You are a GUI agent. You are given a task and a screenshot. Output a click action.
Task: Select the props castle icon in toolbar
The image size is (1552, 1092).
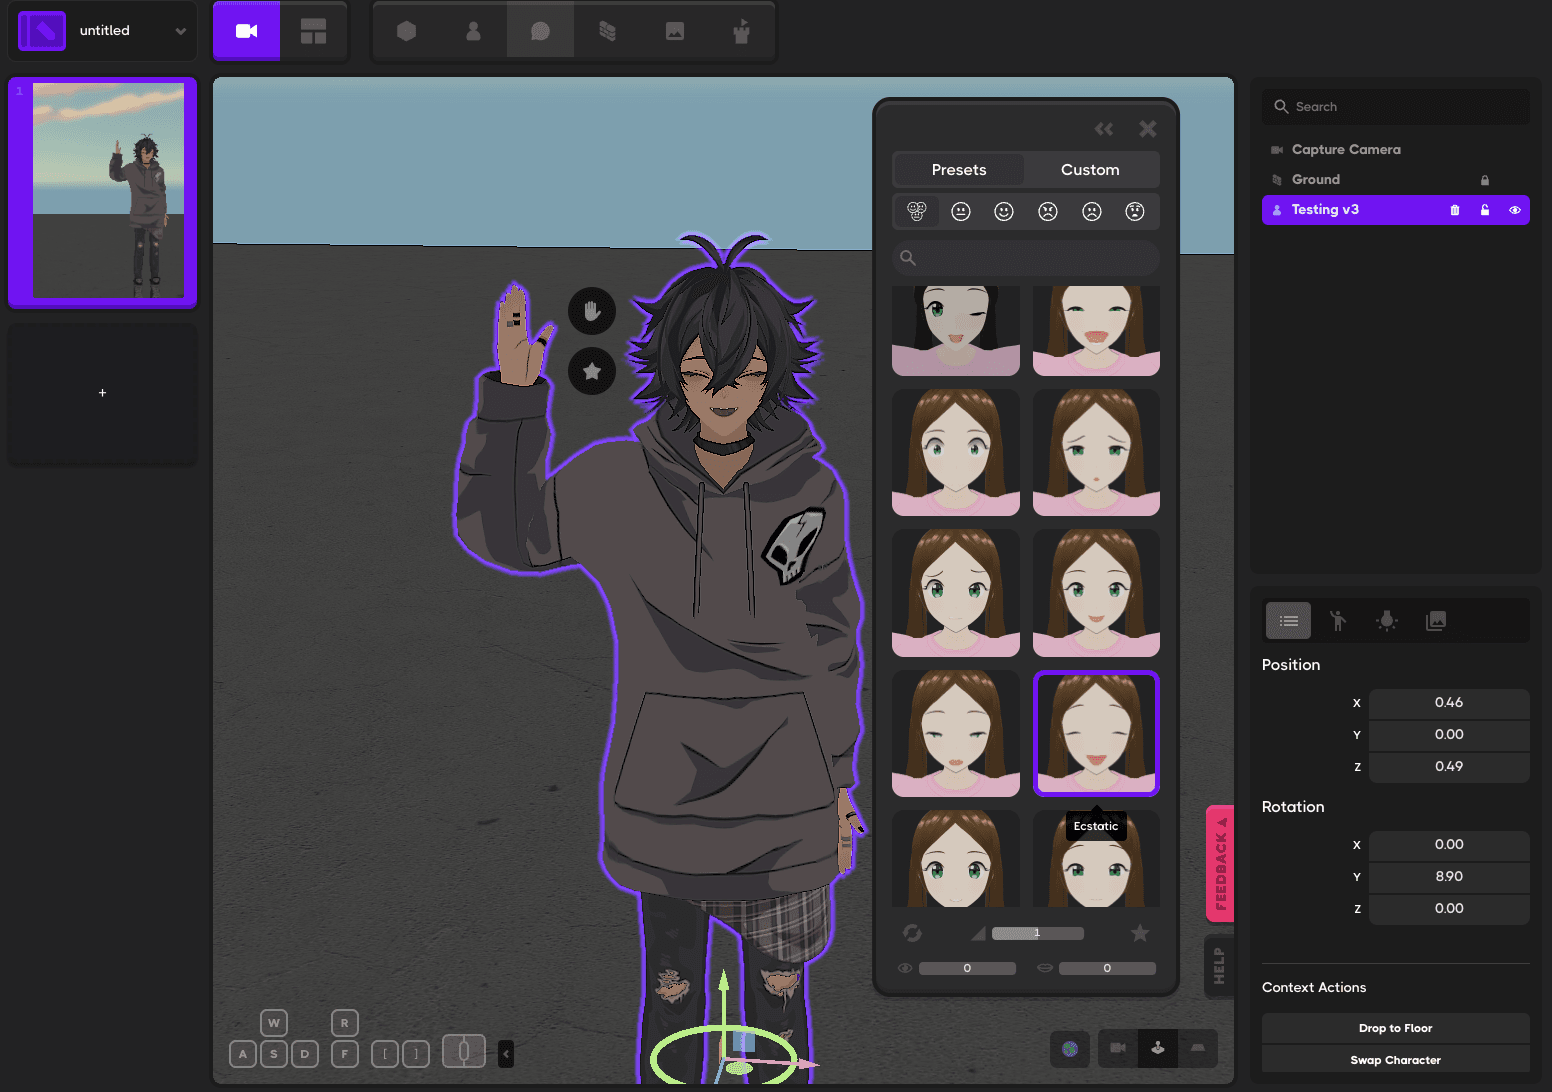741,30
